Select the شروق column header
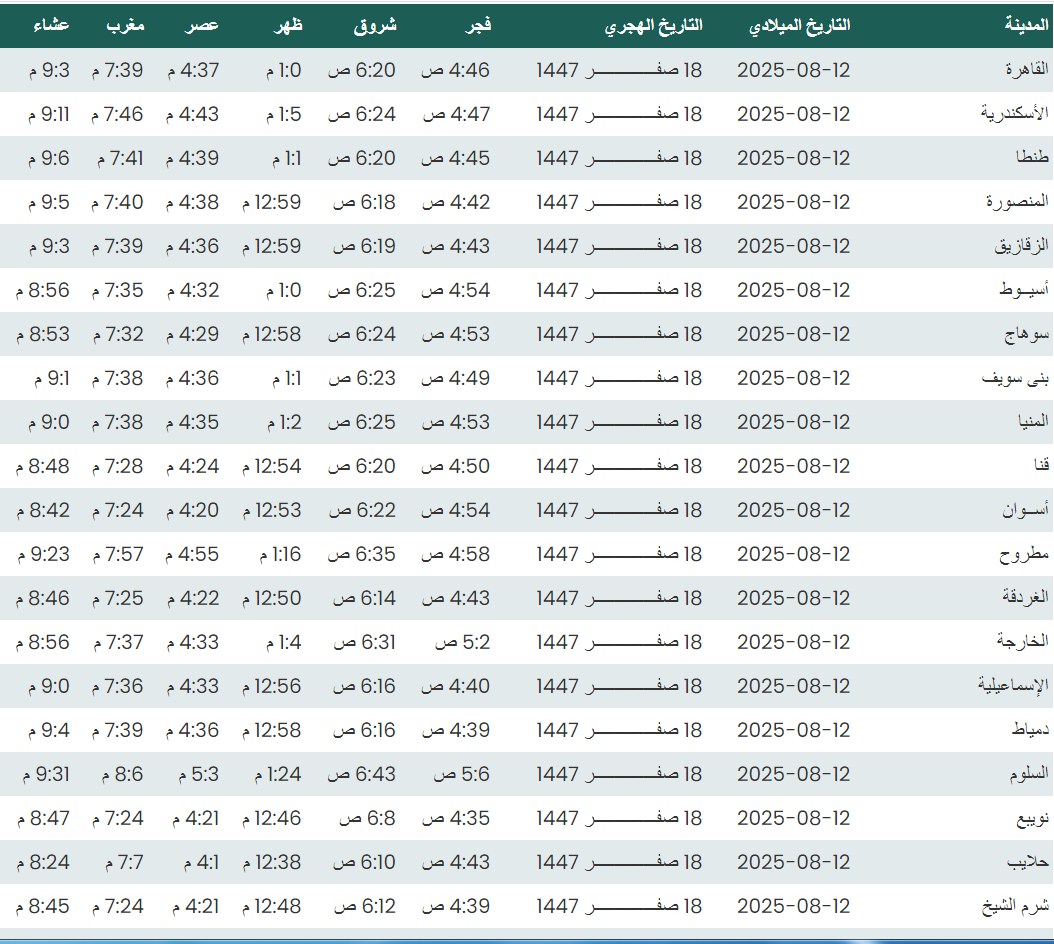Screen dimensions: 1054x944 pos(375,26)
